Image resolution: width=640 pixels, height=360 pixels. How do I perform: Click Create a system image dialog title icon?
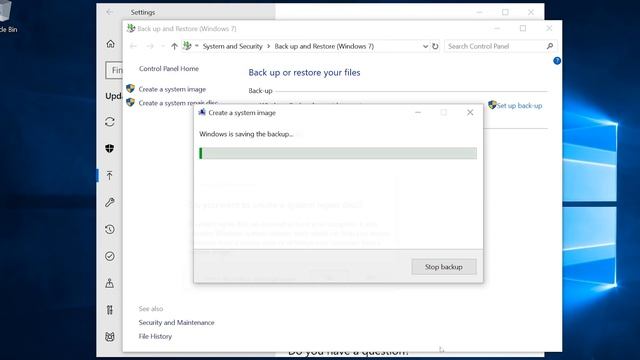point(202,112)
